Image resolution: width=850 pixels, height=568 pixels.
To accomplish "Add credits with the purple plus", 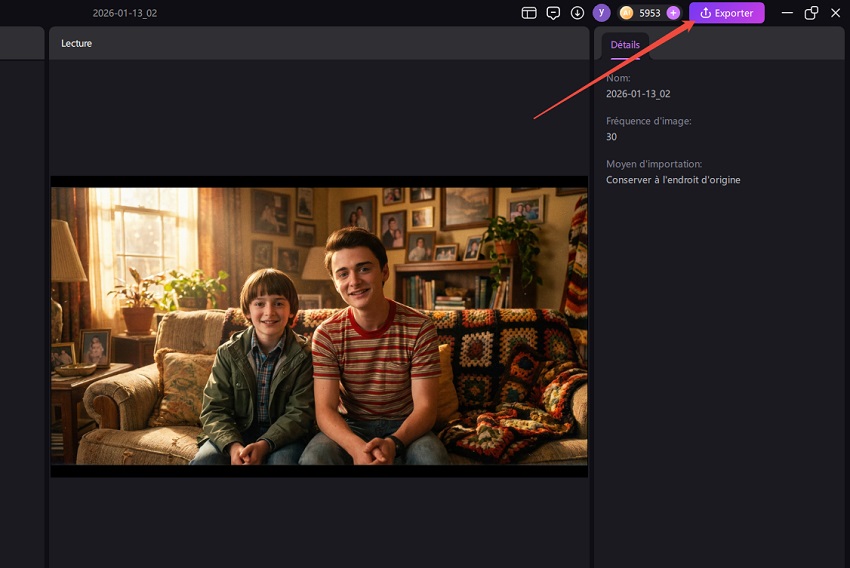I will point(673,13).
